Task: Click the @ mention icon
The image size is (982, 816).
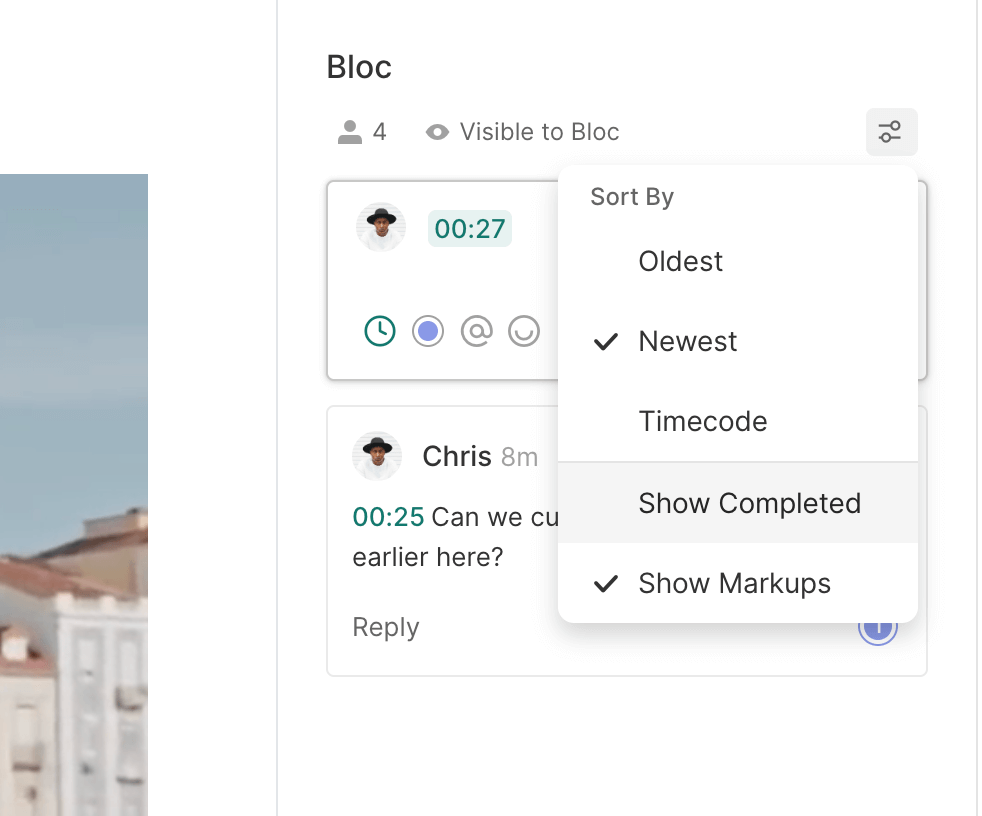Action: (x=476, y=331)
